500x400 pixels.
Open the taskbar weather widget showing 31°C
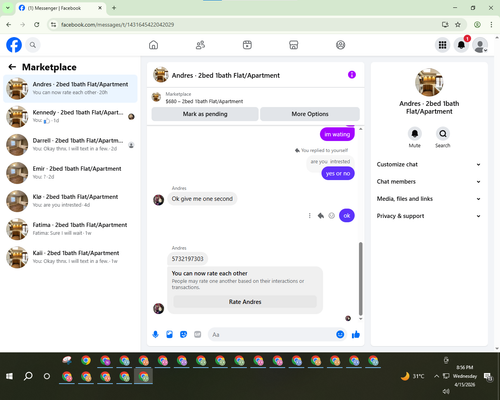click(x=412, y=376)
